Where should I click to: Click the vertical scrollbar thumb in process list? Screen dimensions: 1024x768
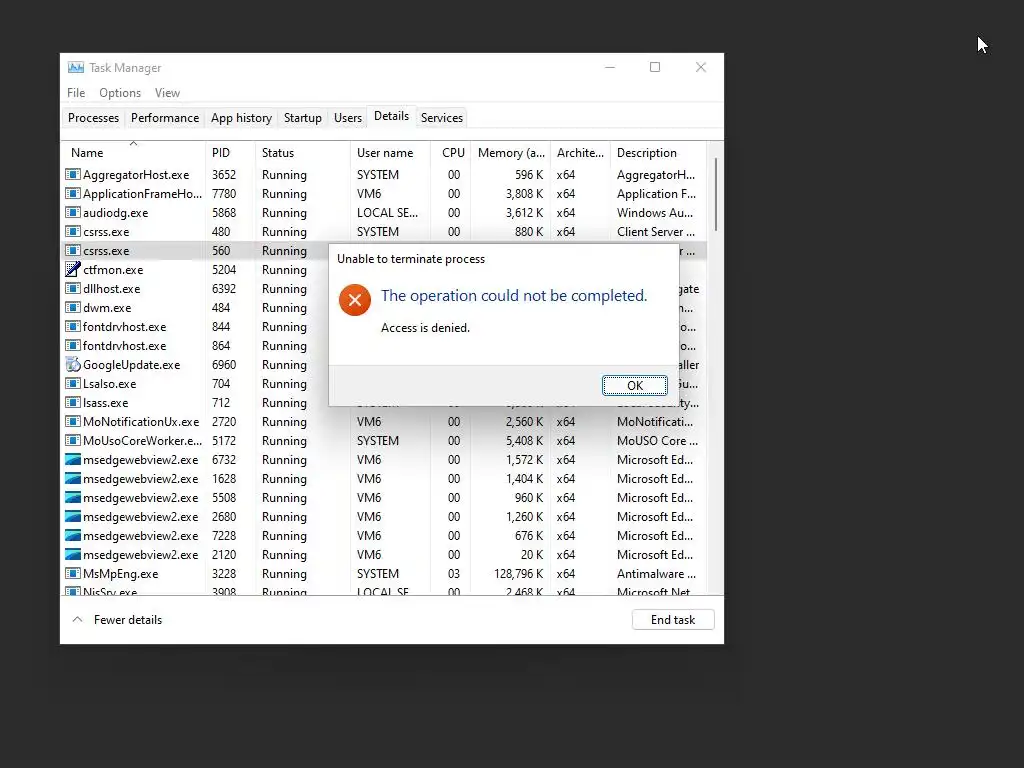click(716, 194)
